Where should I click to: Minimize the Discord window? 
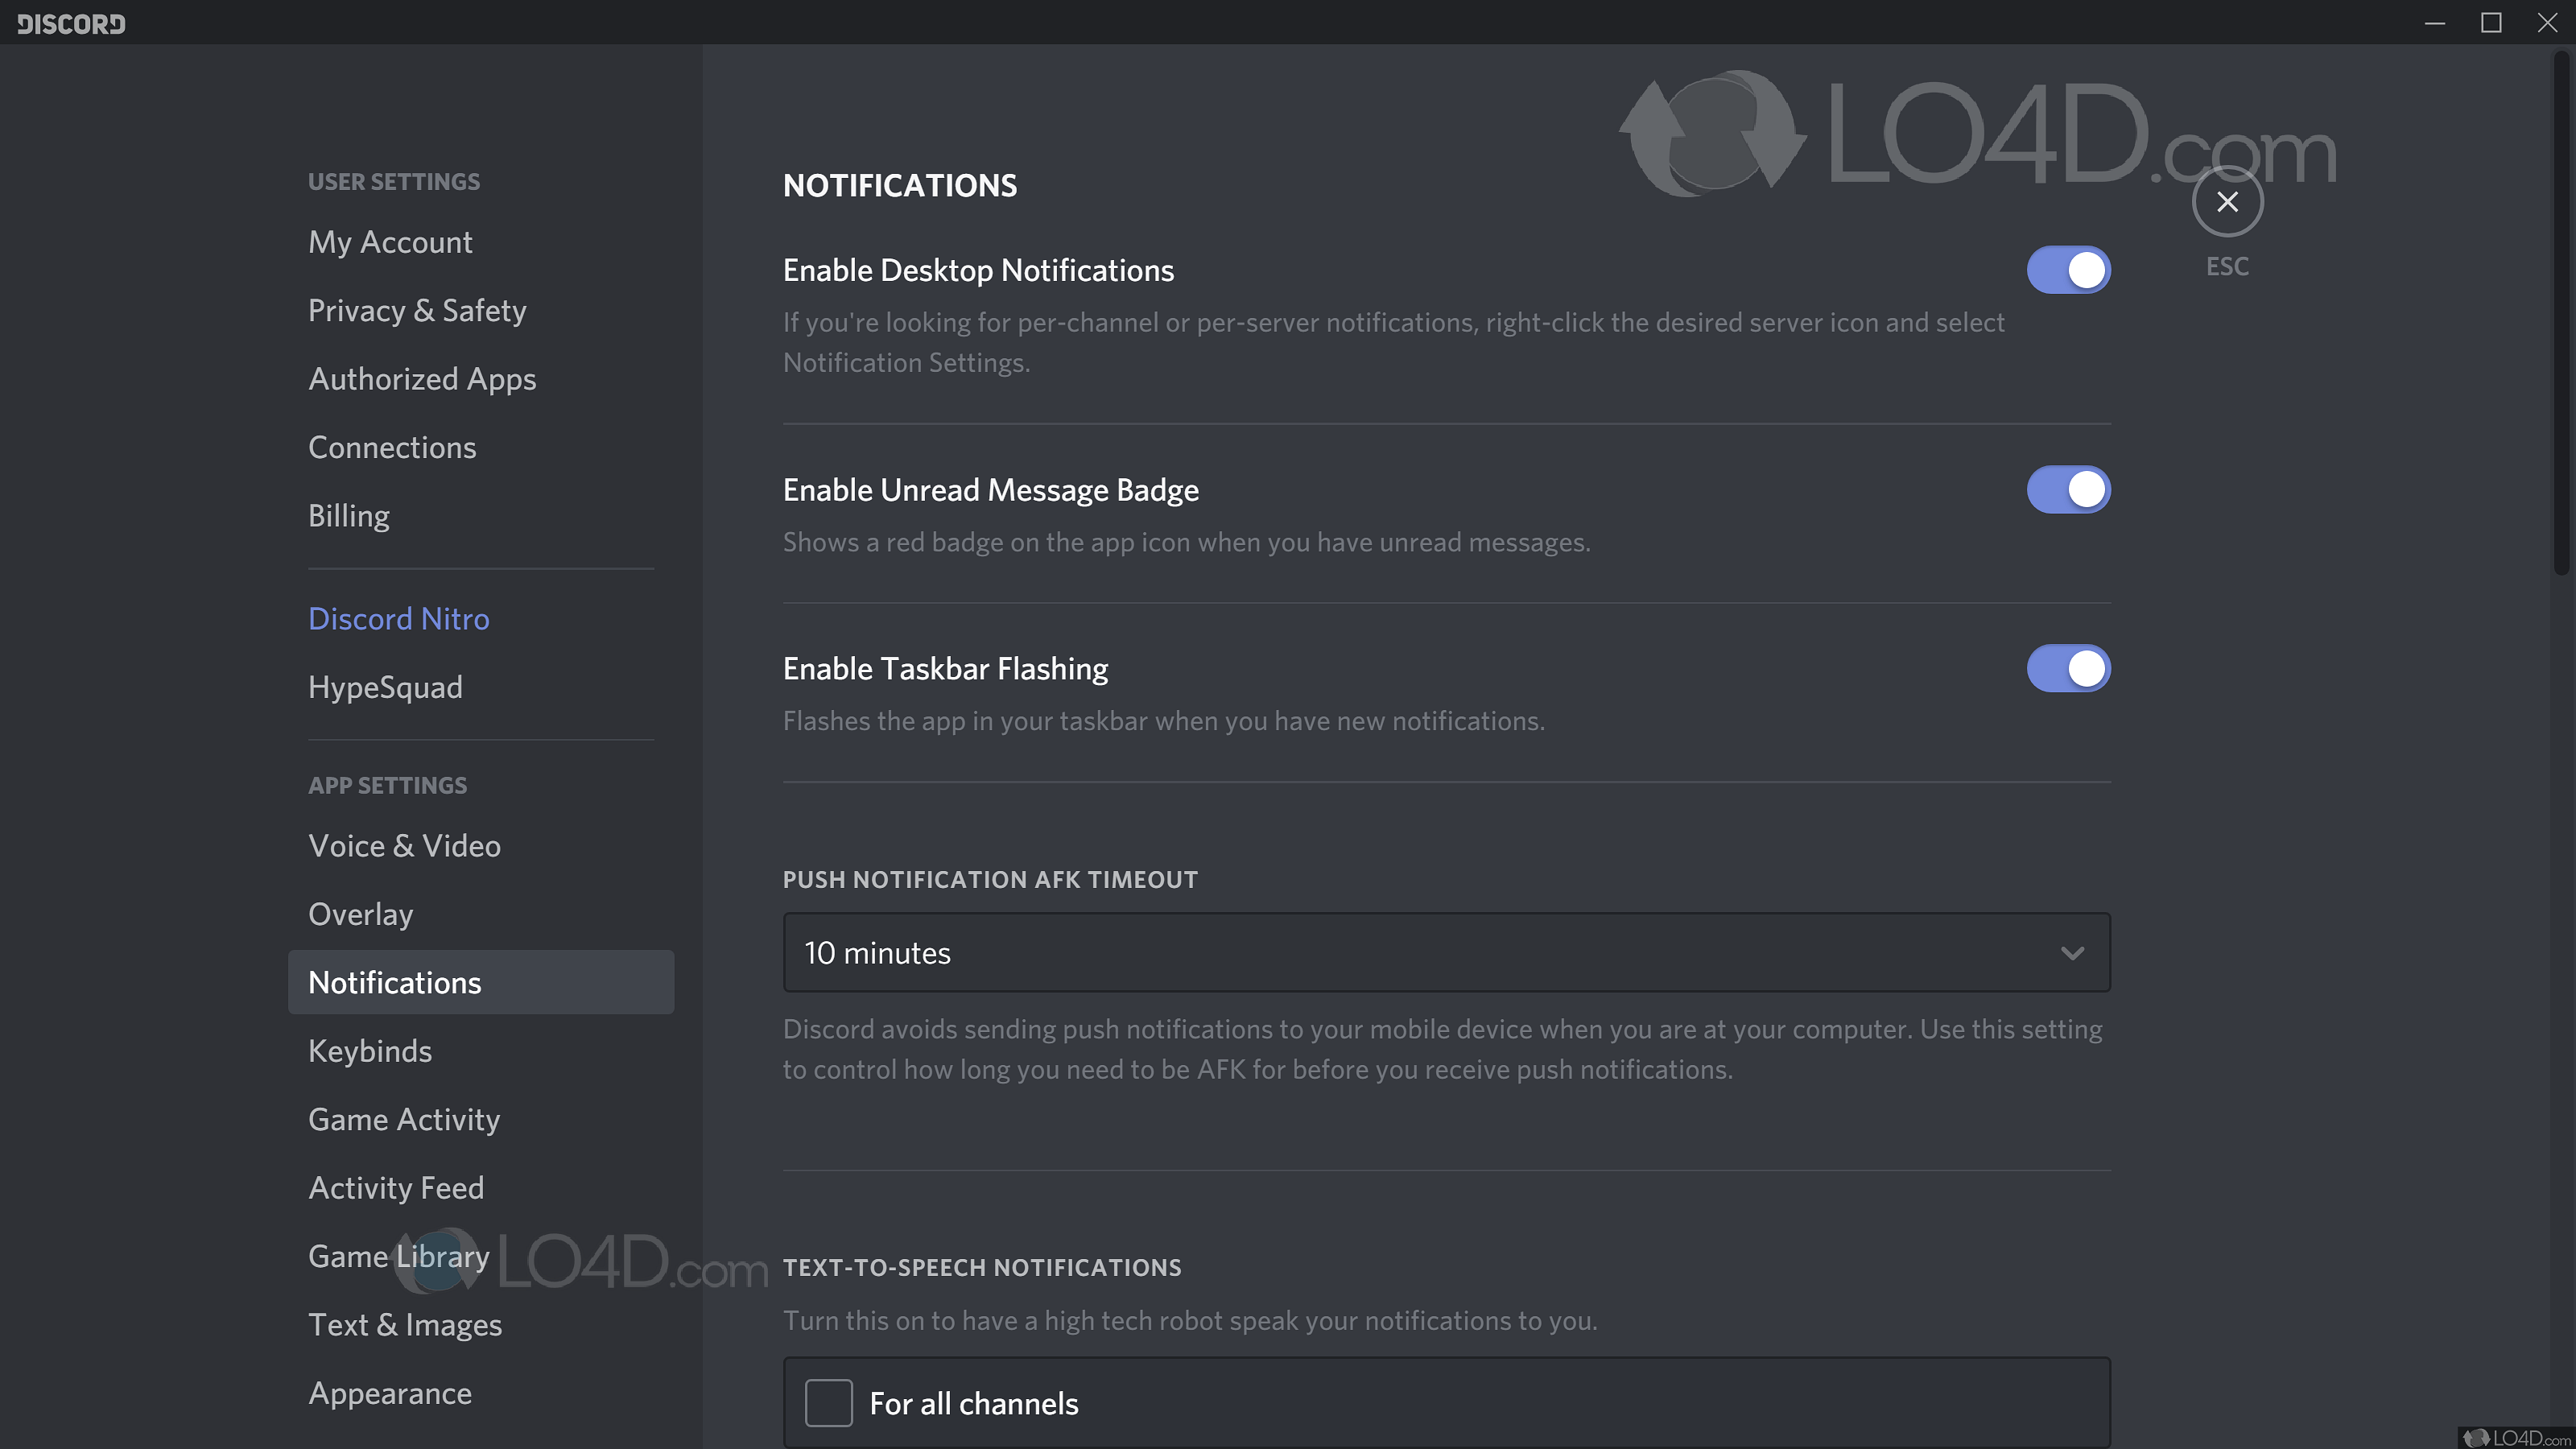[x=2435, y=22]
